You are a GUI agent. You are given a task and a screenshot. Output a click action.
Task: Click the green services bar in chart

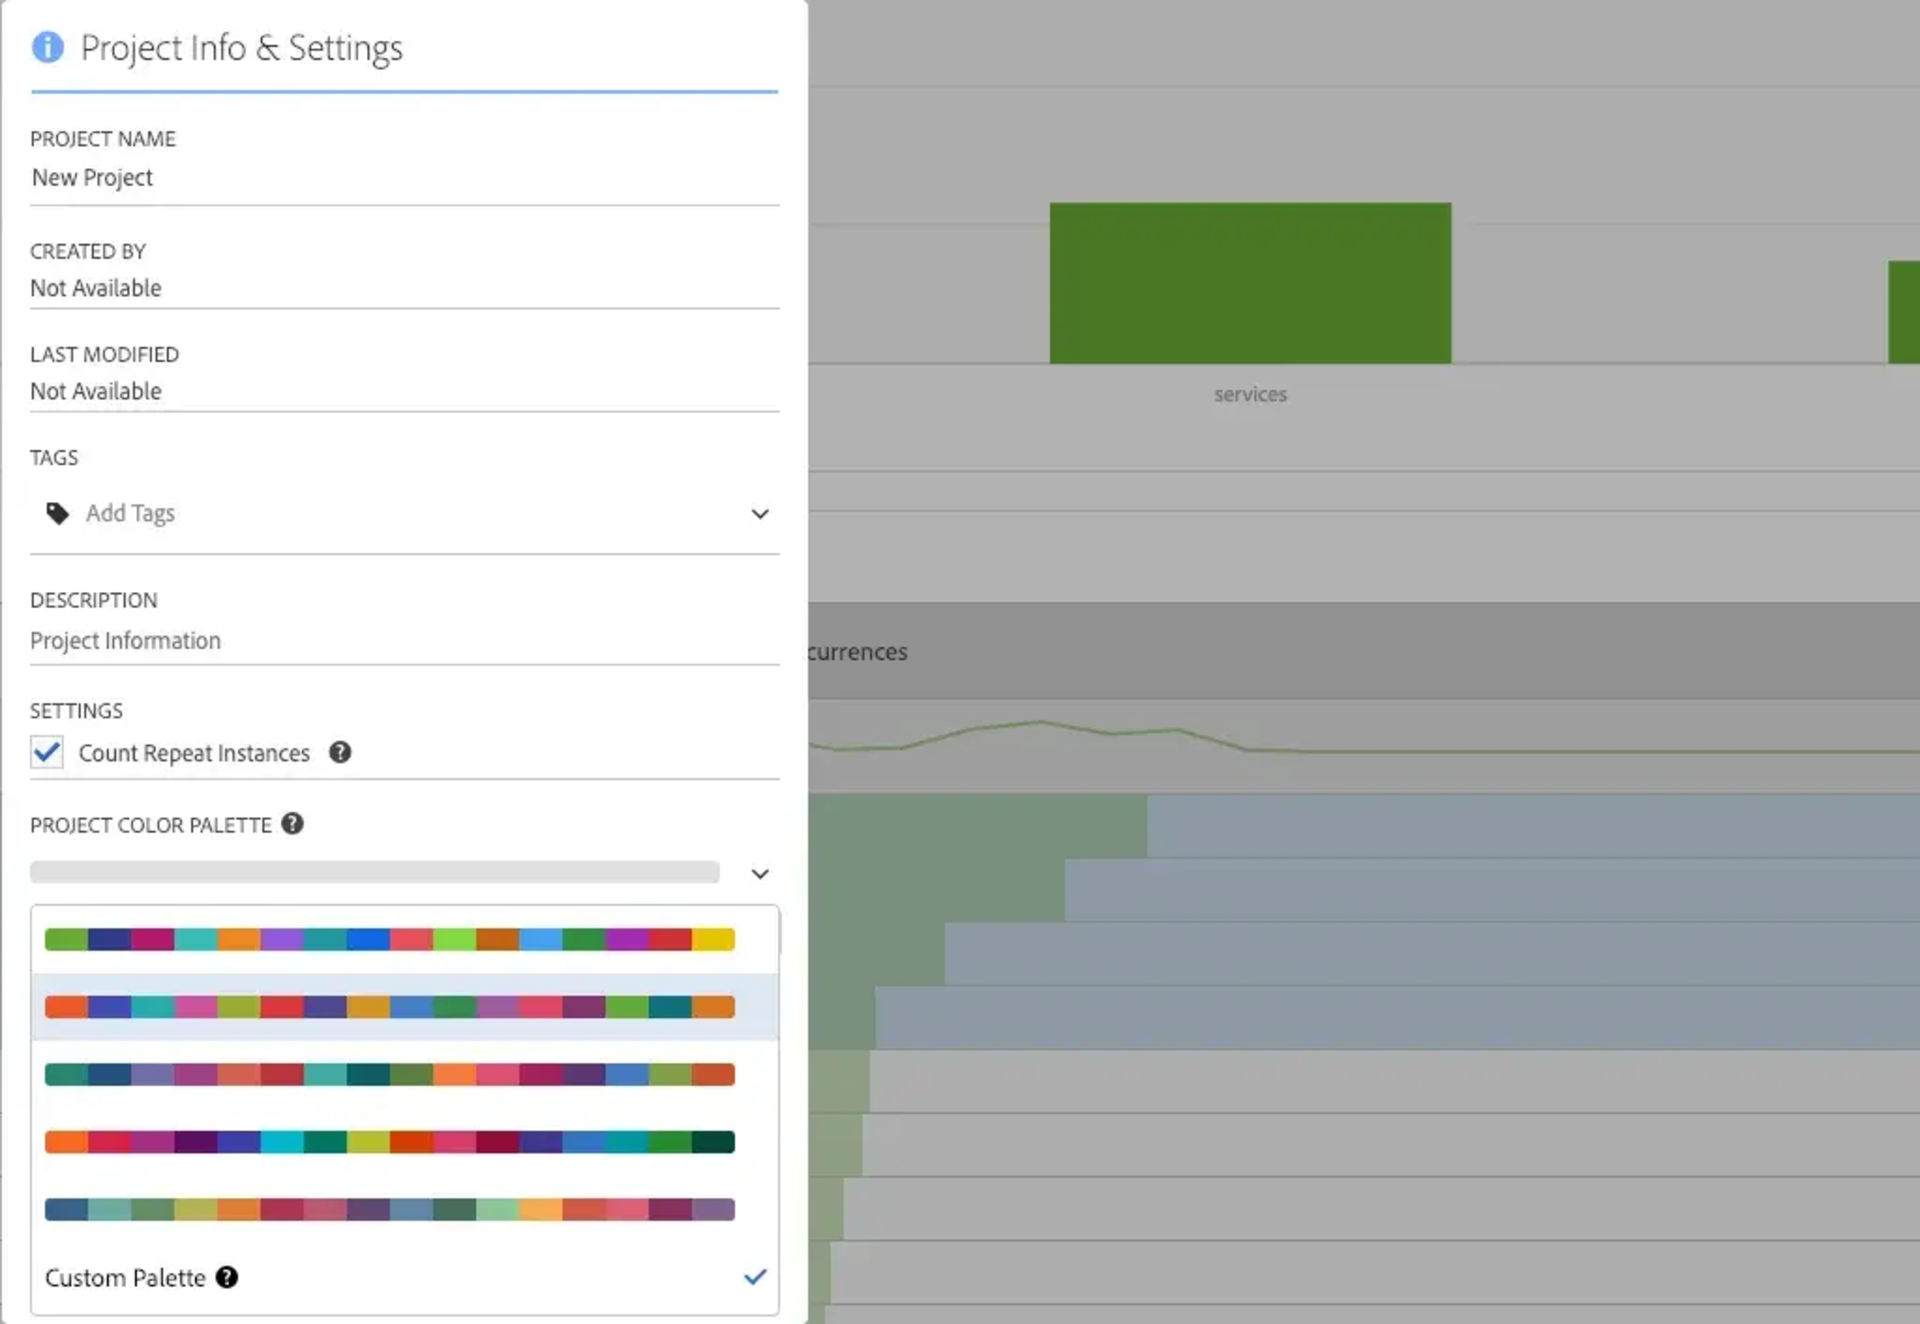pyautogui.click(x=1250, y=283)
